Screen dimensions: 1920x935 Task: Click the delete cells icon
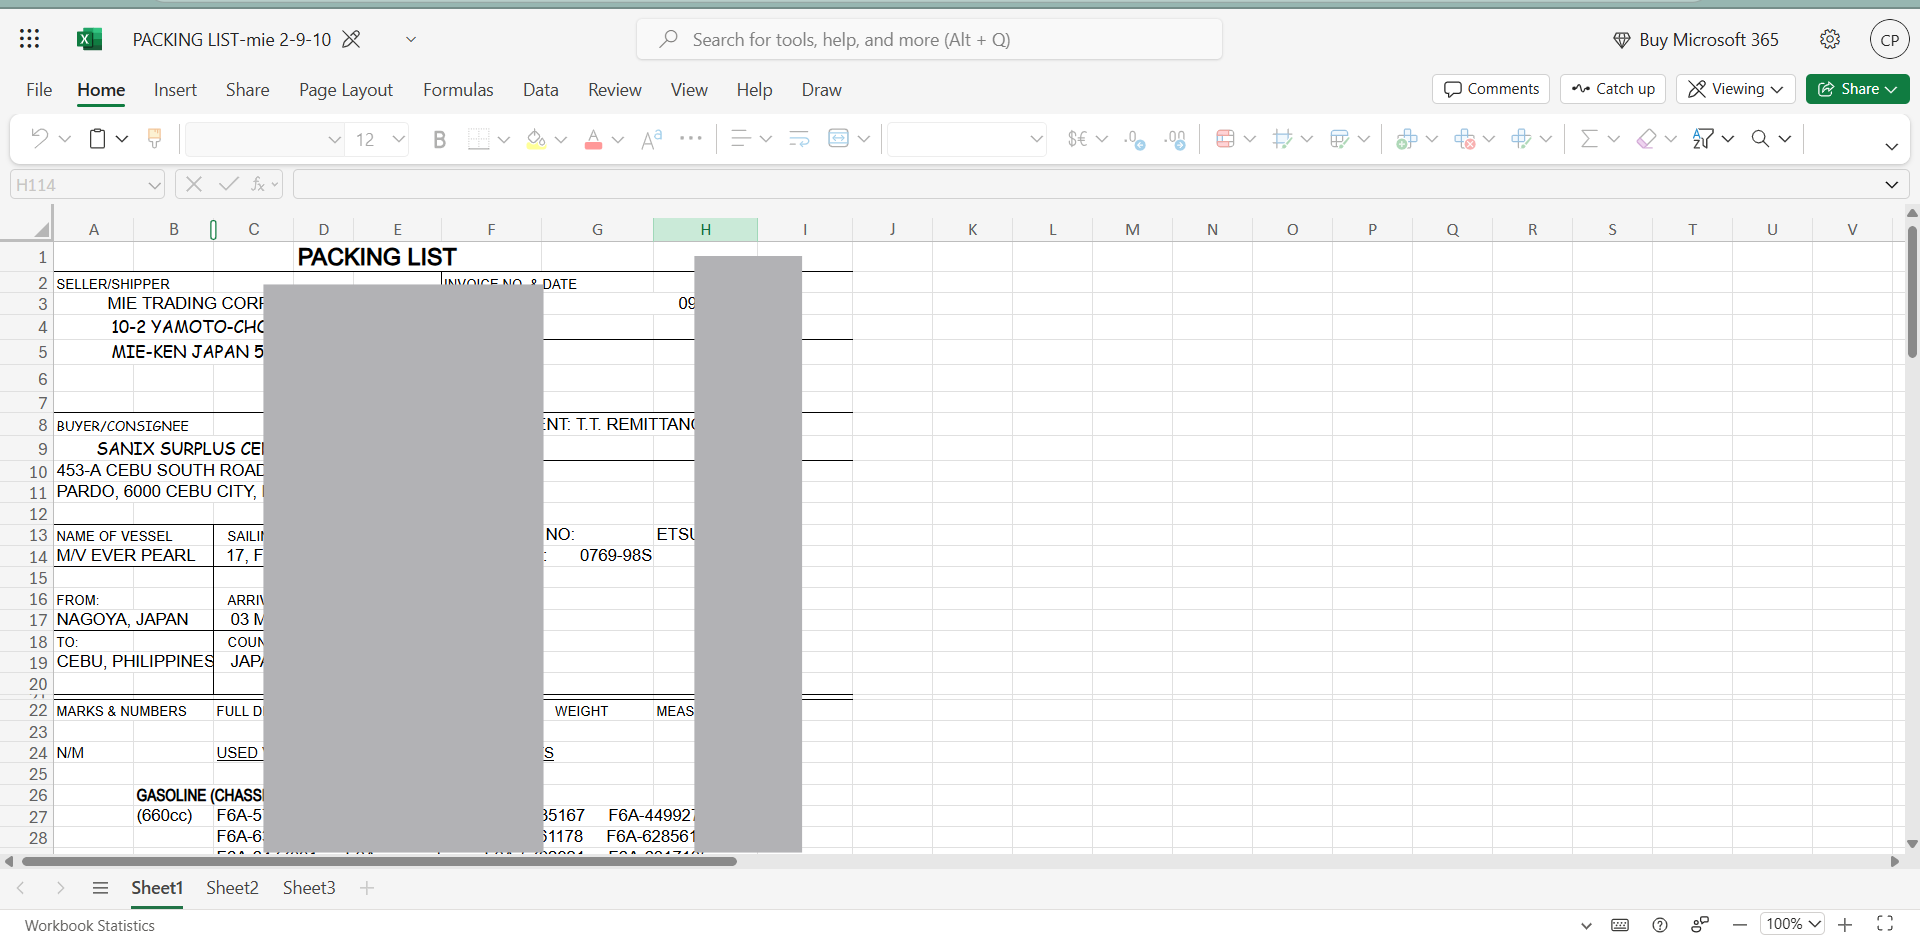pos(1465,139)
